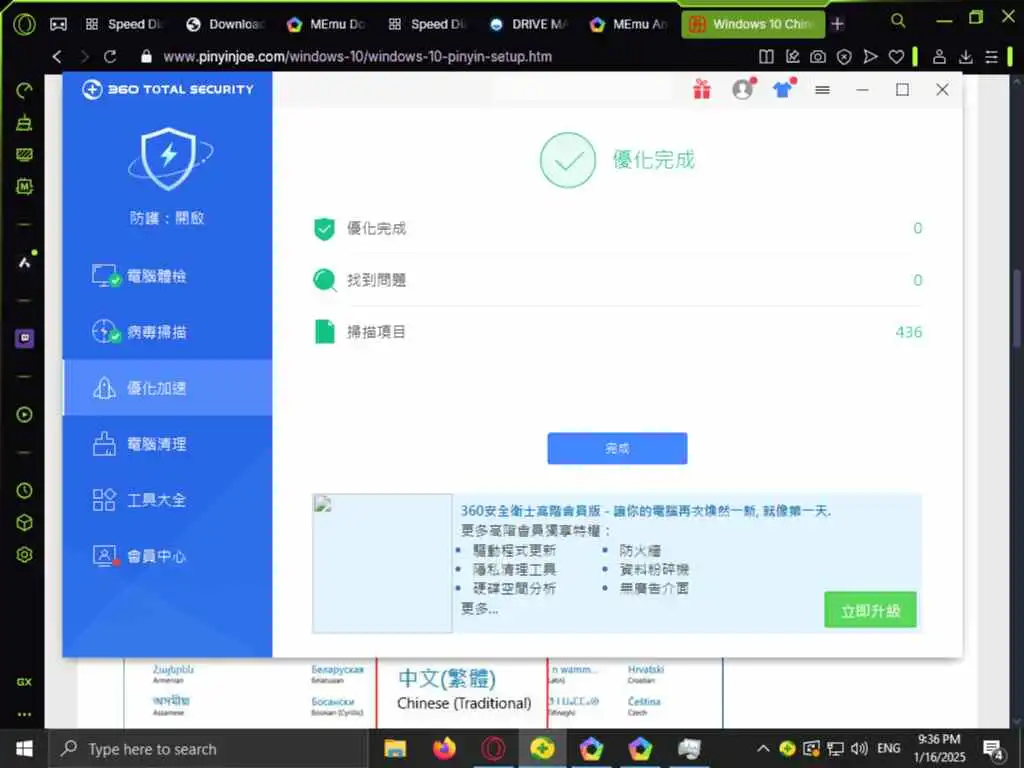Click the 更多... text in promo
Screen dimensions: 1024x768
[479, 609]
